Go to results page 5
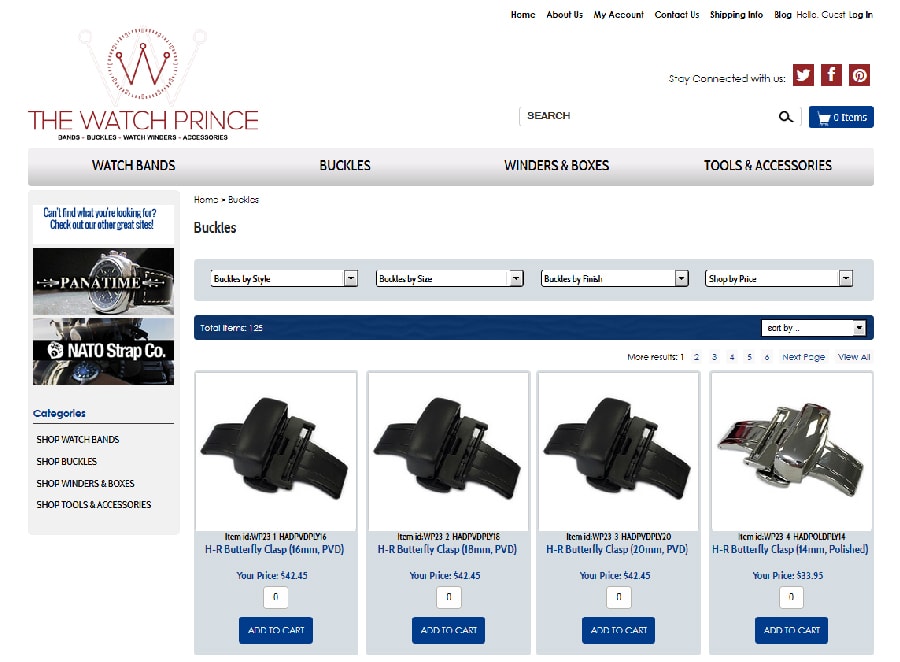 click(x=749, y=357)
